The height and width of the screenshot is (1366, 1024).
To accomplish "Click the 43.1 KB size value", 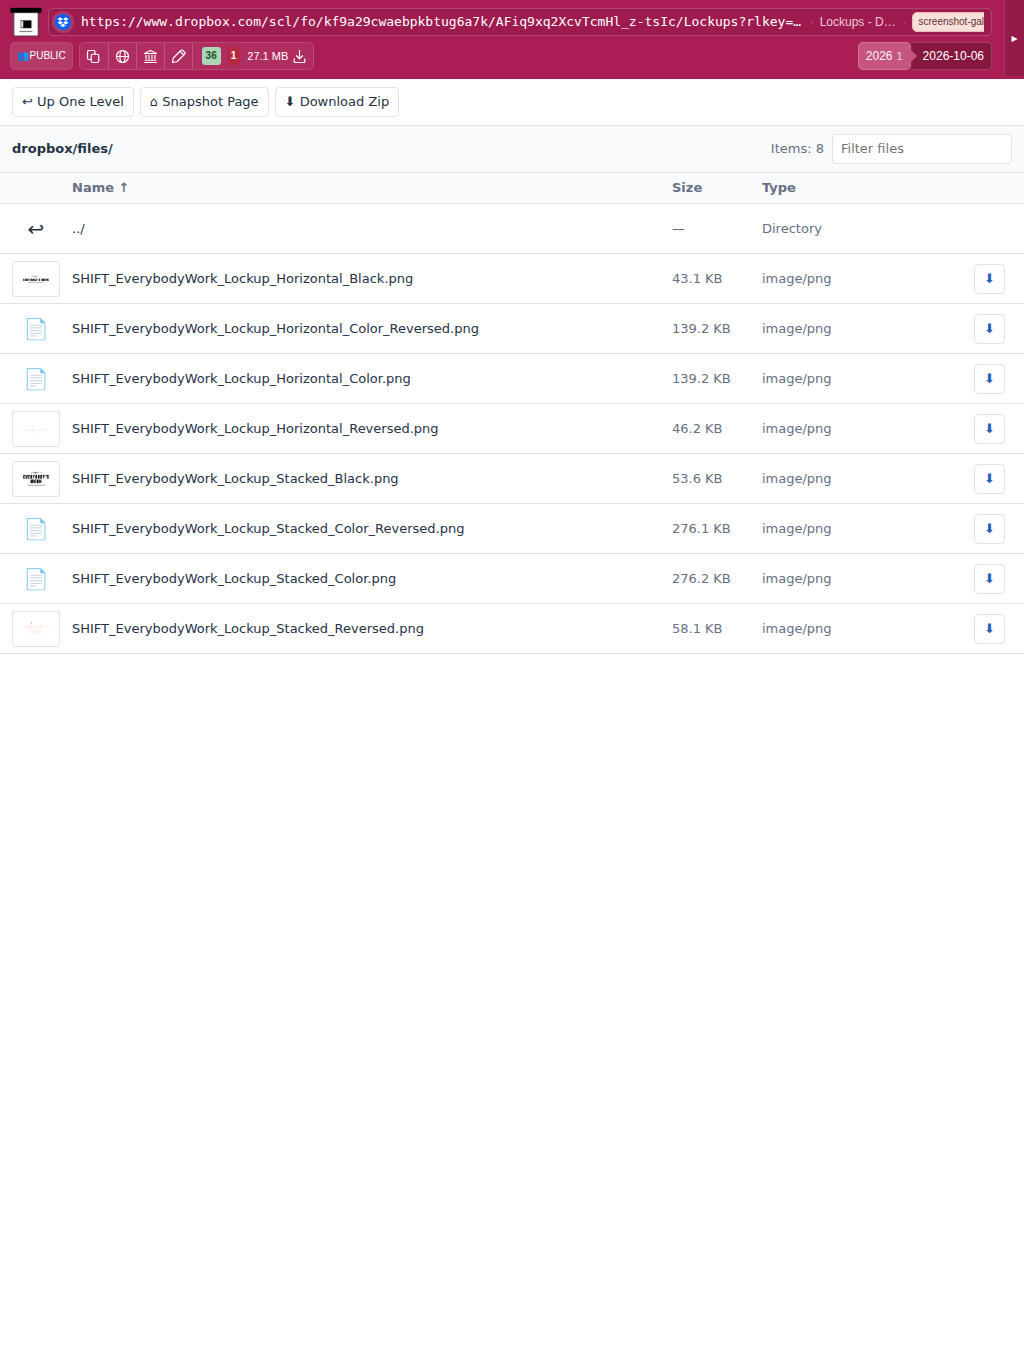I will click(697, 279).
